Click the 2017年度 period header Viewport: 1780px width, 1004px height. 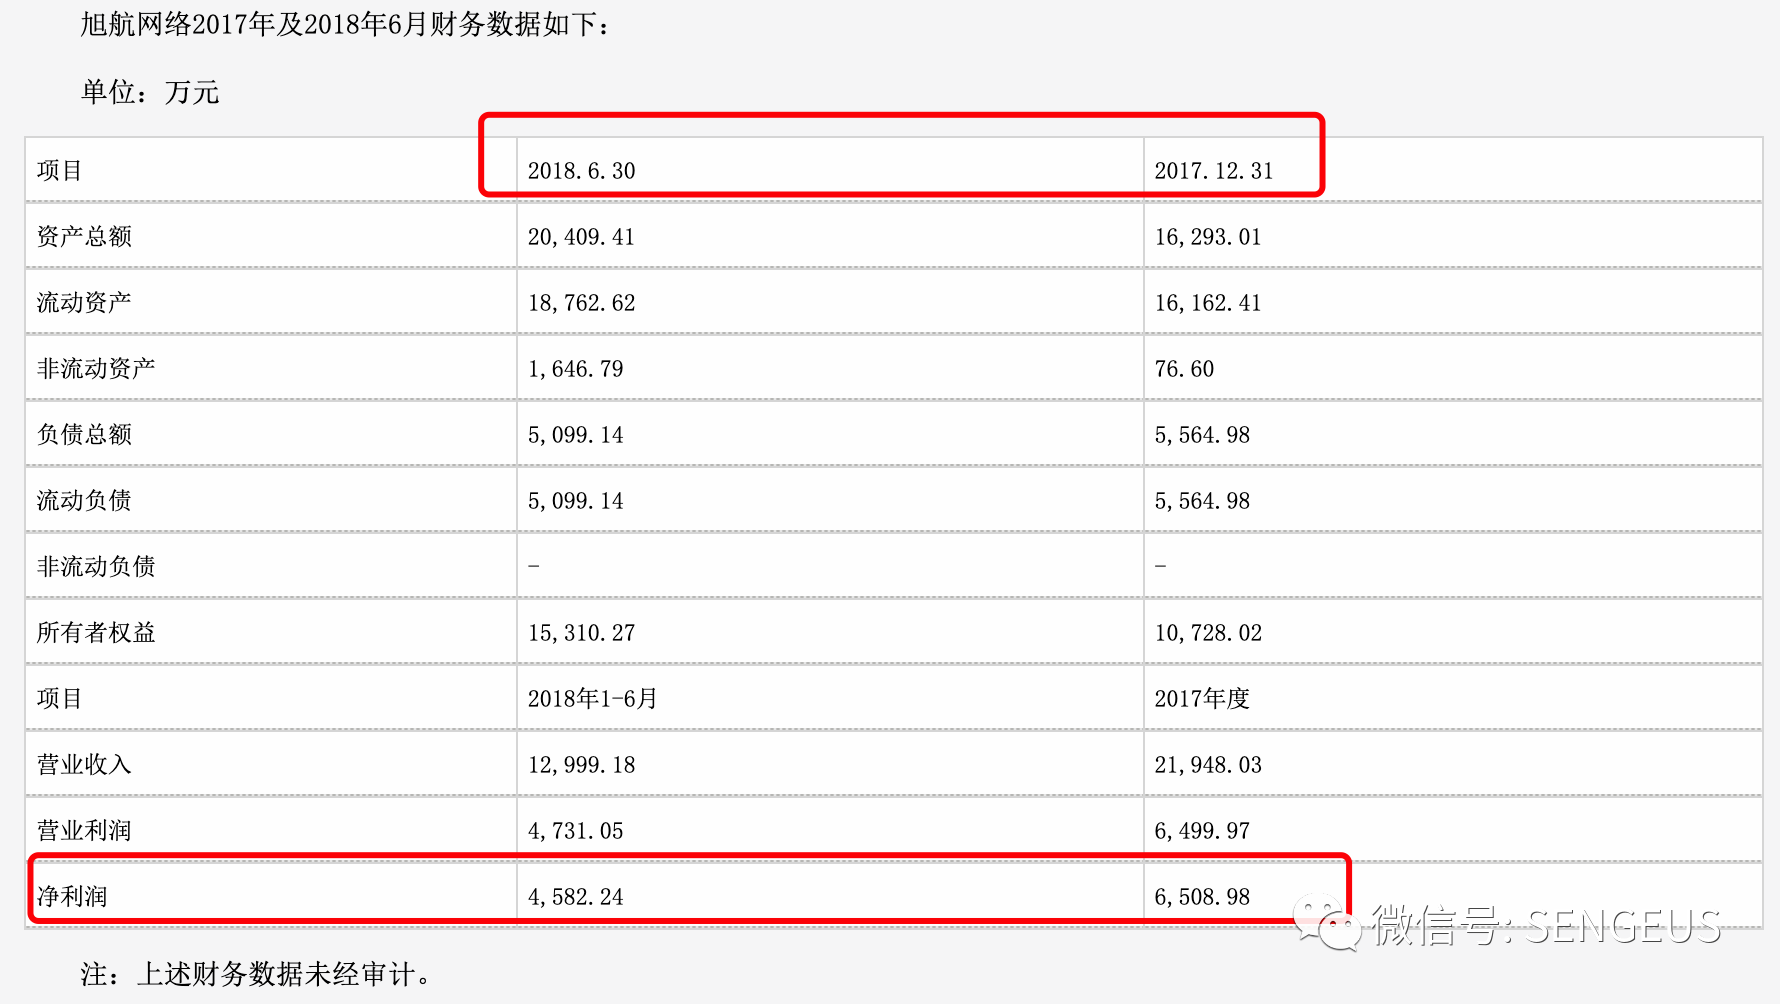pyautogui.click(x=1202, y=699)
